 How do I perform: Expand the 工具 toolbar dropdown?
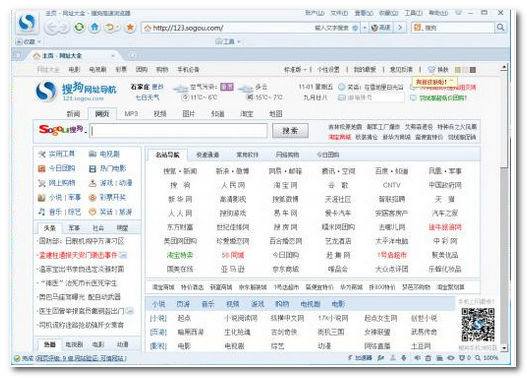click(228, 42)
